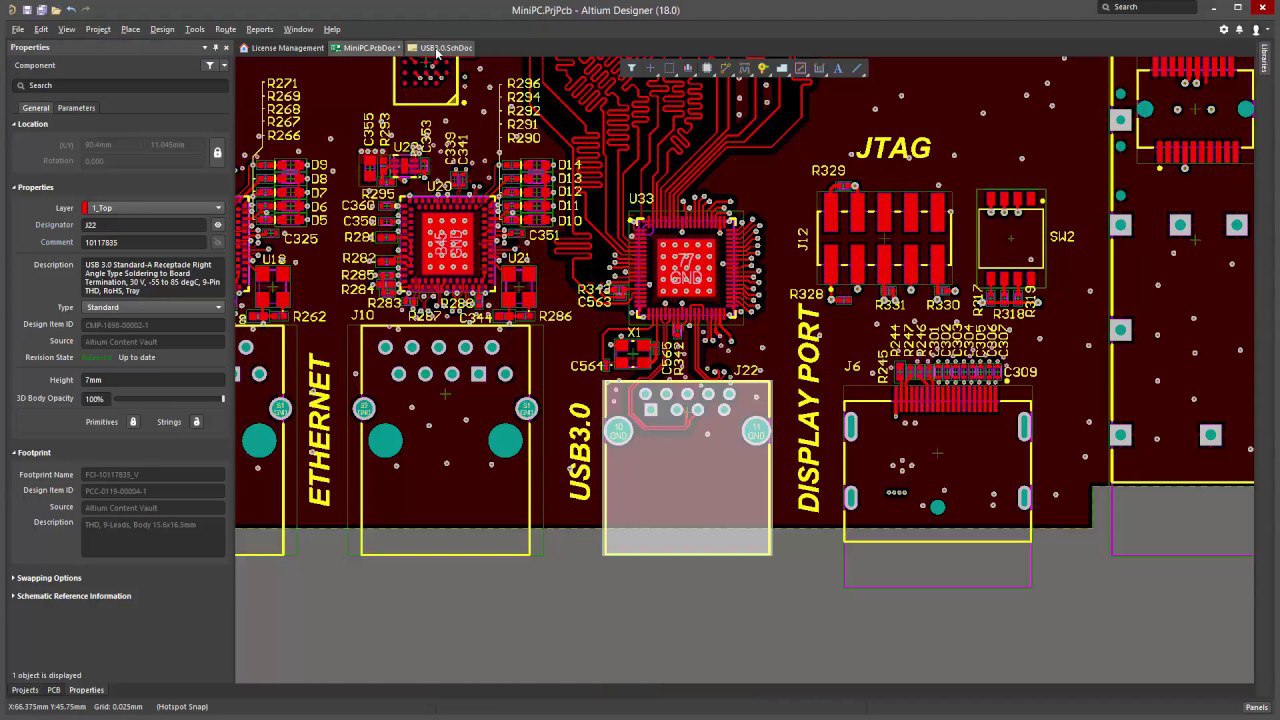Switch to MiniPC.PcbDoc document tab

coord(366,48)
